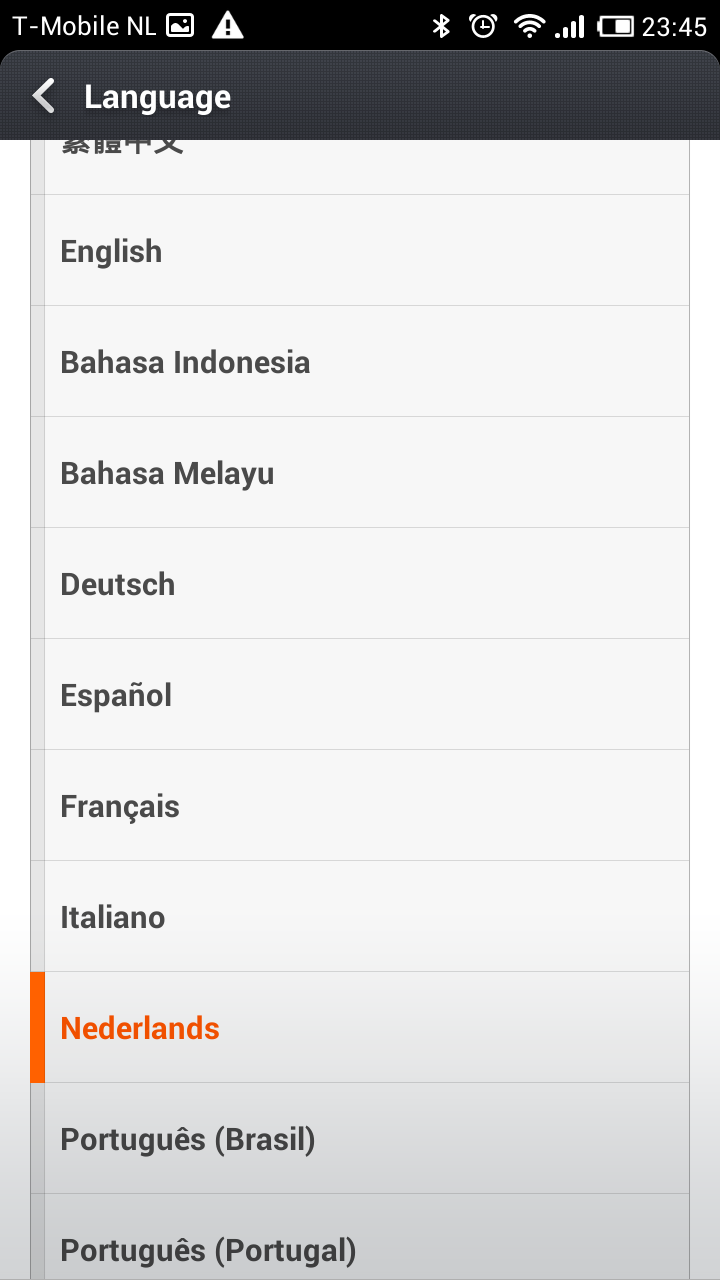Tap the 23:45 clock in status bar

tap(674, 27)
